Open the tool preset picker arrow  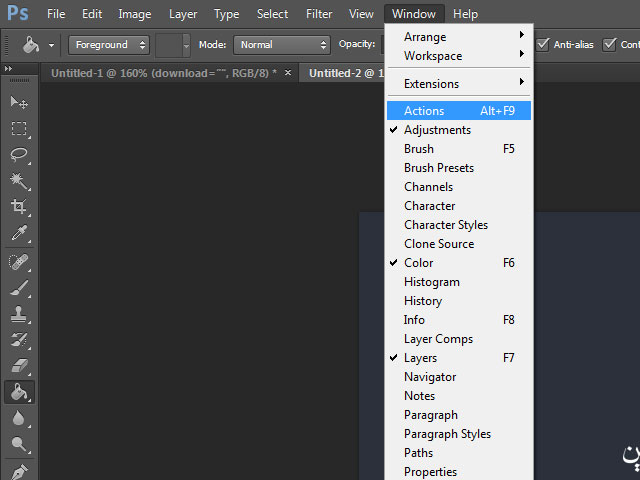51,45
